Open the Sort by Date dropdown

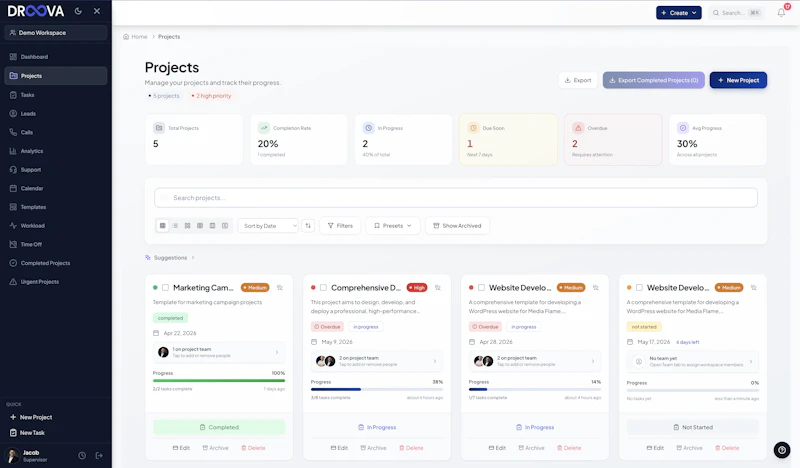[x=268, y=226]
